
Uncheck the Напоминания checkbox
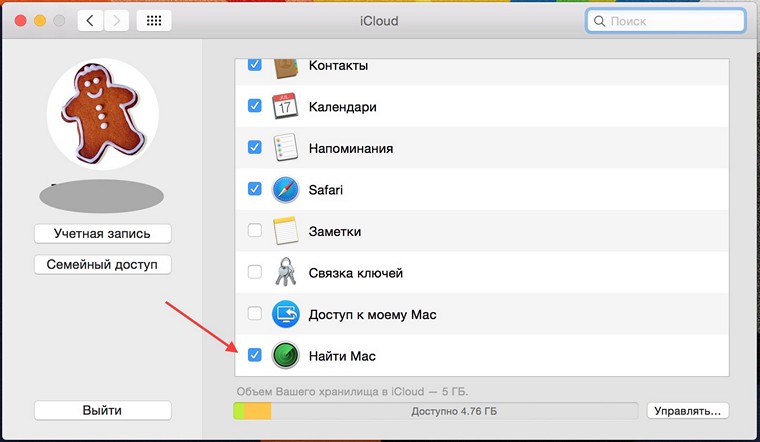click(254, 147)
